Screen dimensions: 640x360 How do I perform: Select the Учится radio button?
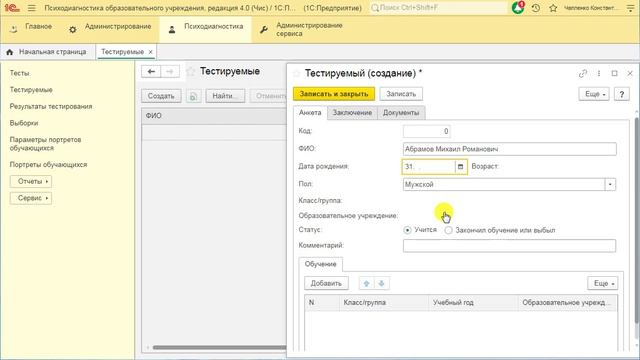tap(407, 230)
